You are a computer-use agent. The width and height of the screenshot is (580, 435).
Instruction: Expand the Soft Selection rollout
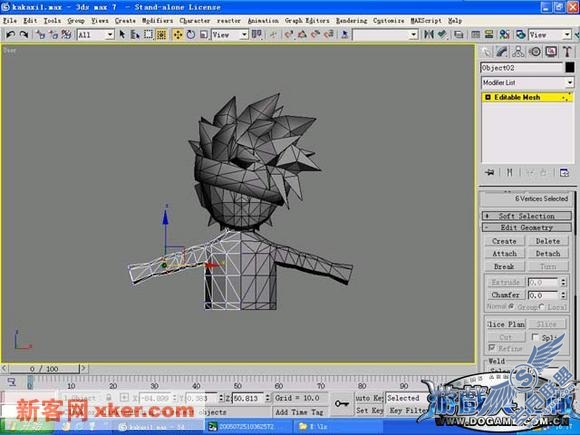527,216
